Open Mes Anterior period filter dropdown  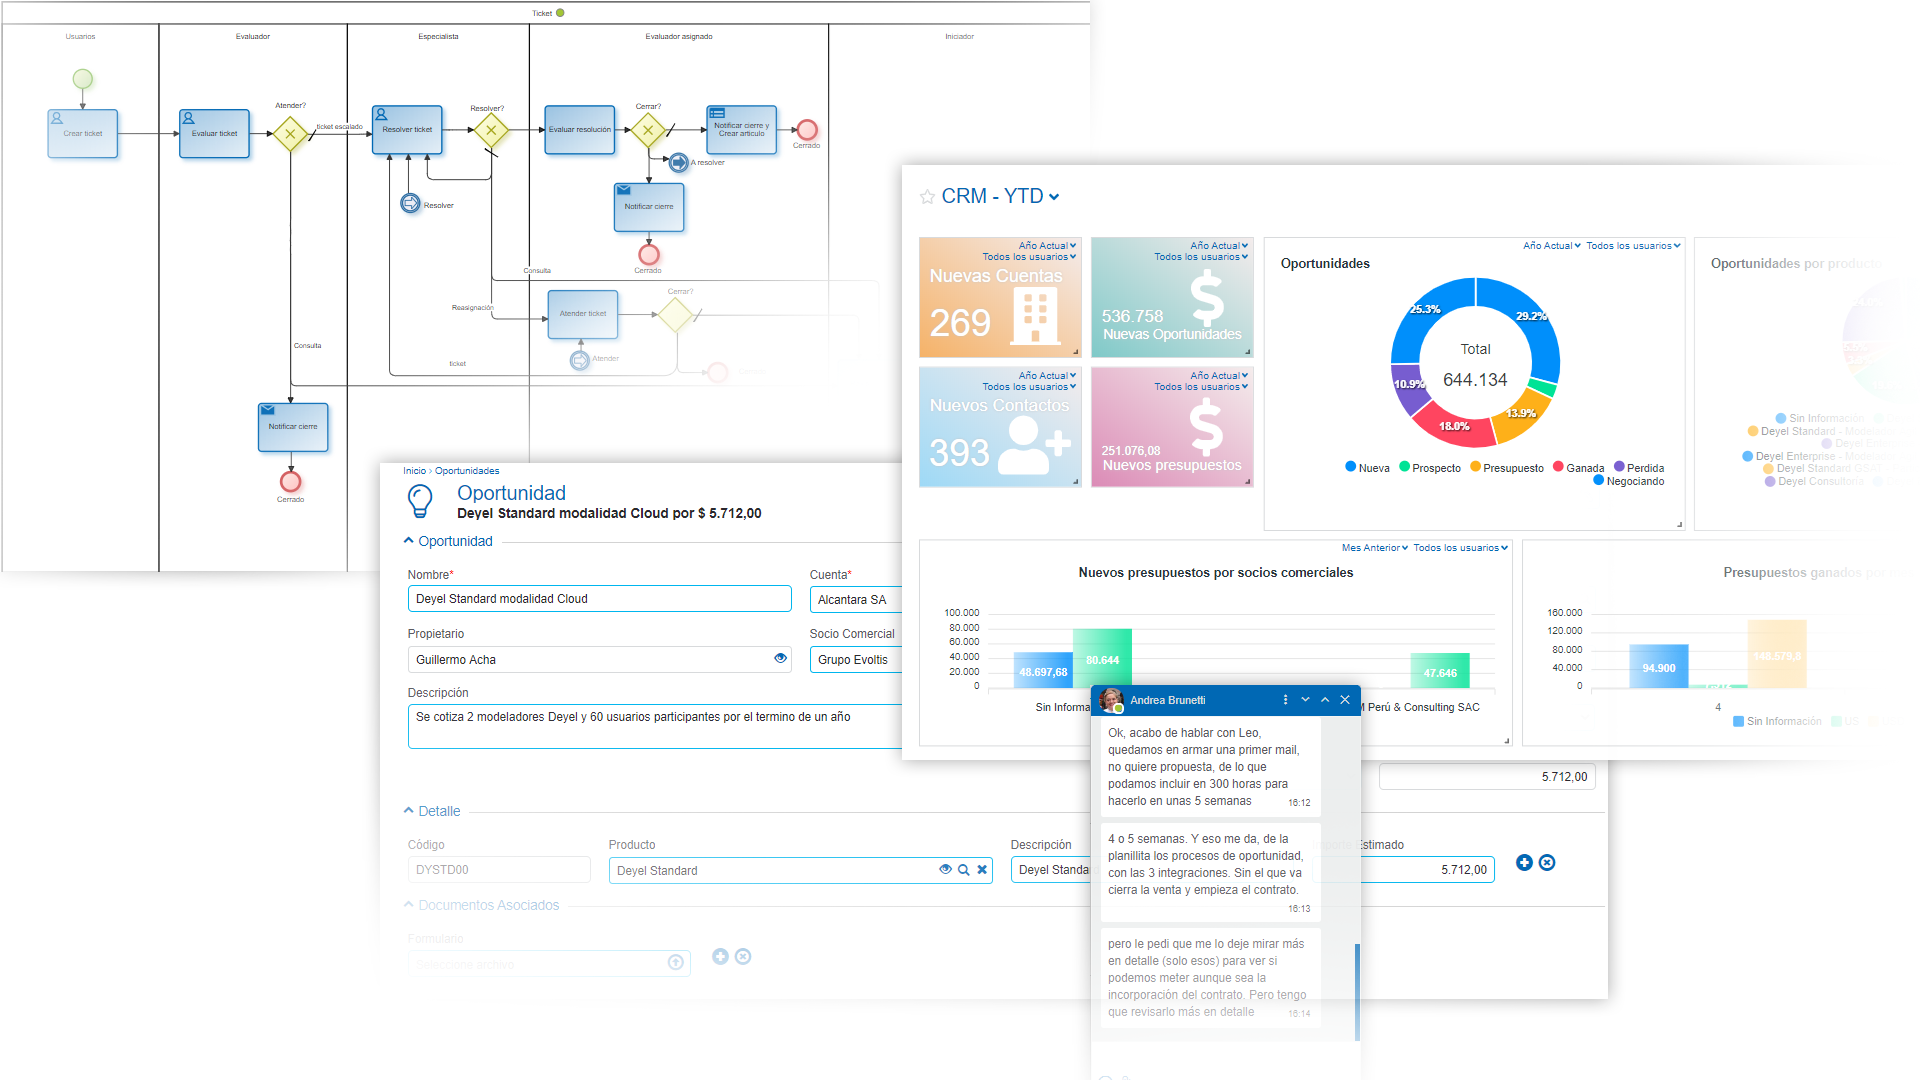(x=1374, y=548)
